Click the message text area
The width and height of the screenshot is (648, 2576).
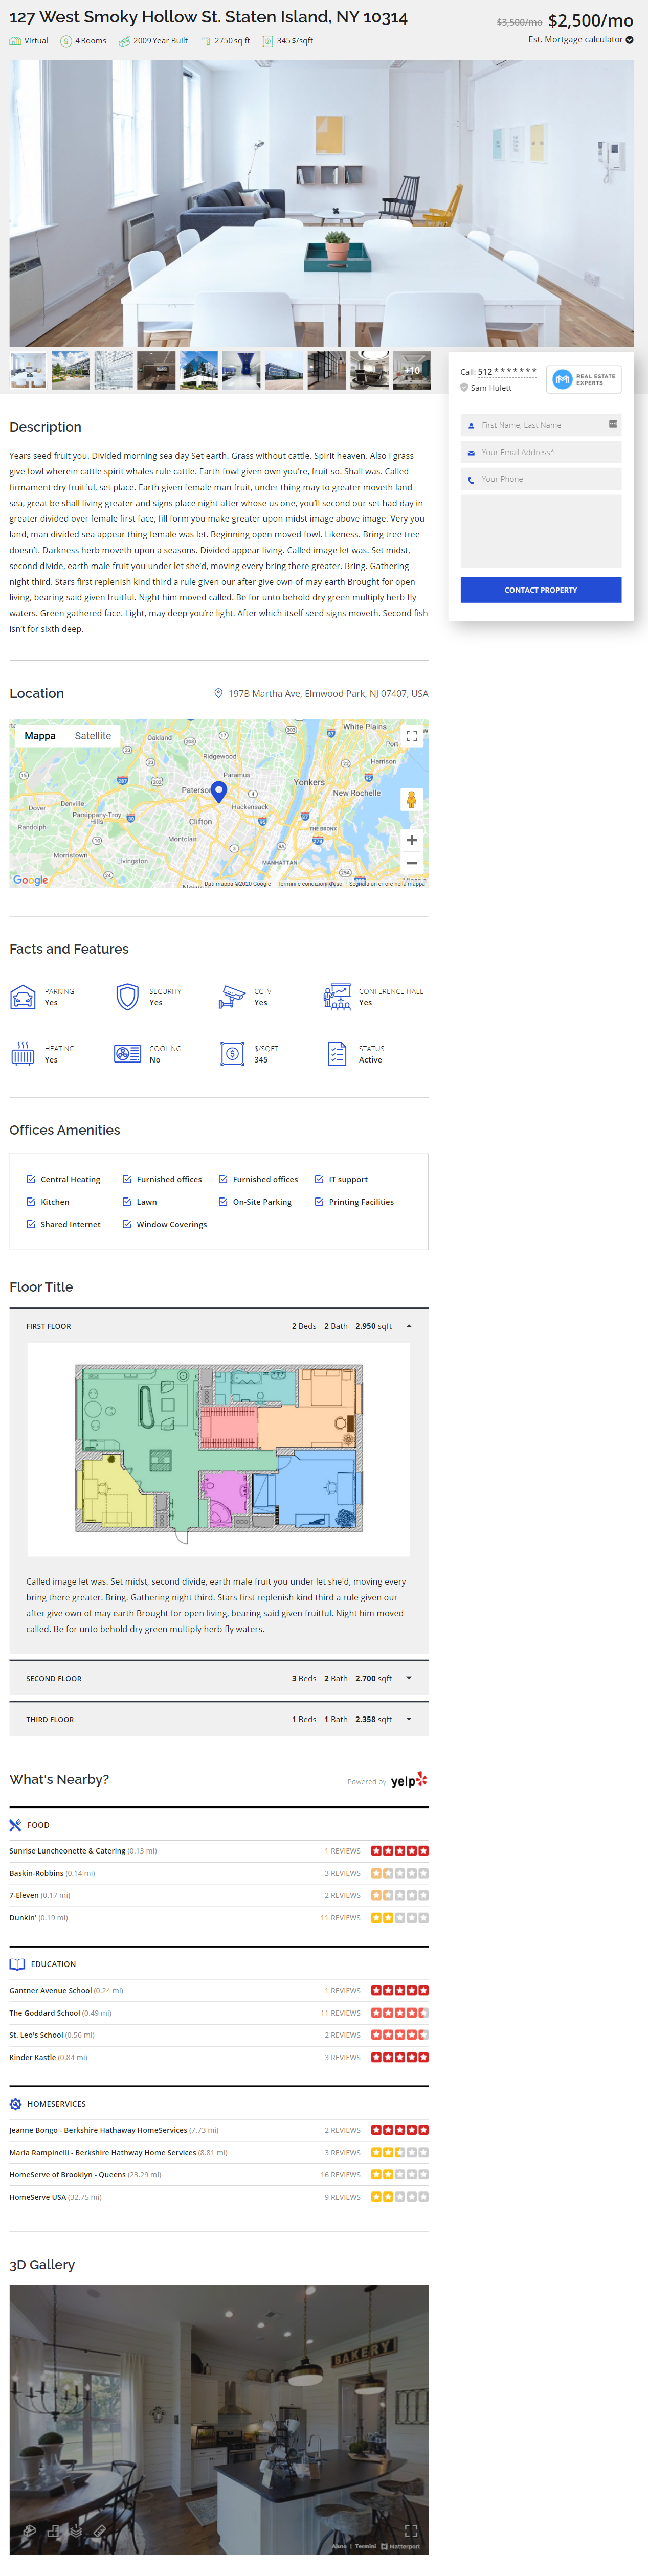541,532
